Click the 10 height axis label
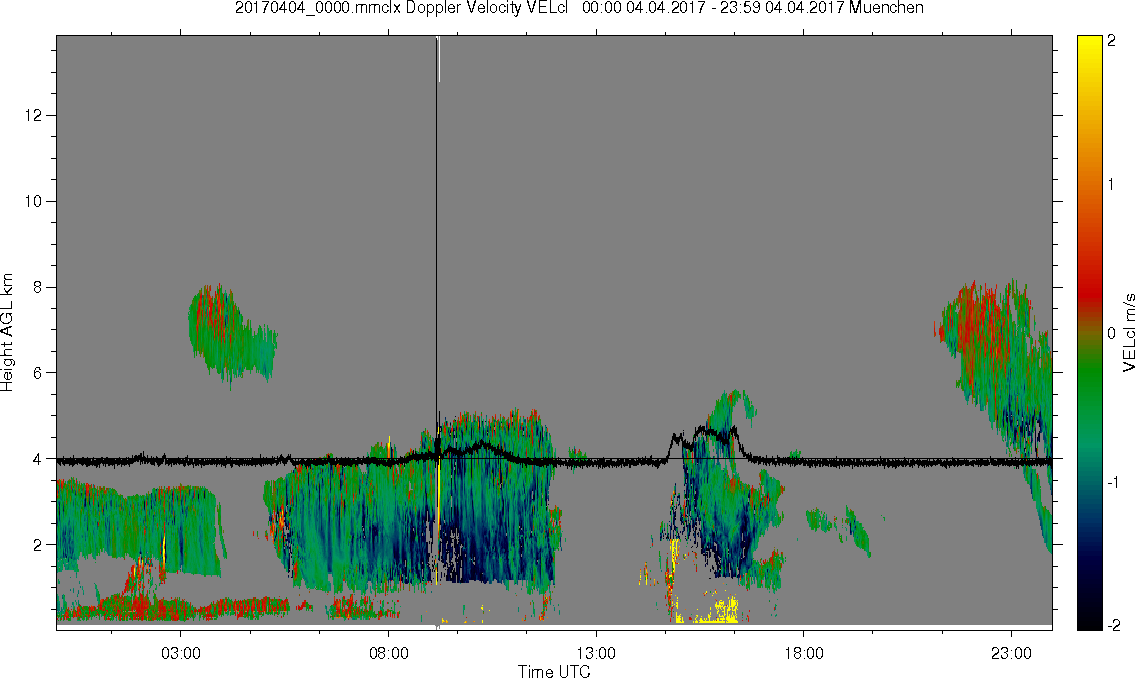The width and height of the screenshot is (1135, 678). tap(33, 201)
